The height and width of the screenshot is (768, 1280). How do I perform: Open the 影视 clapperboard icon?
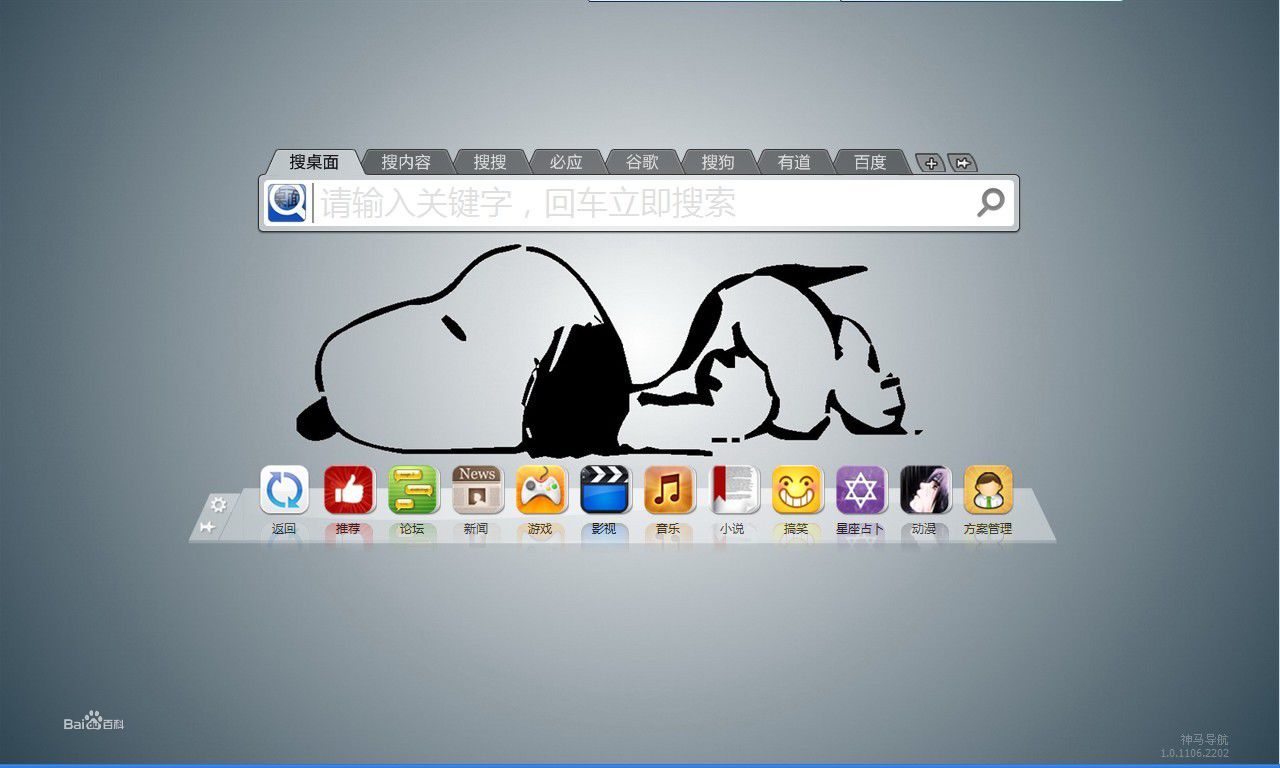pos(605,490)
